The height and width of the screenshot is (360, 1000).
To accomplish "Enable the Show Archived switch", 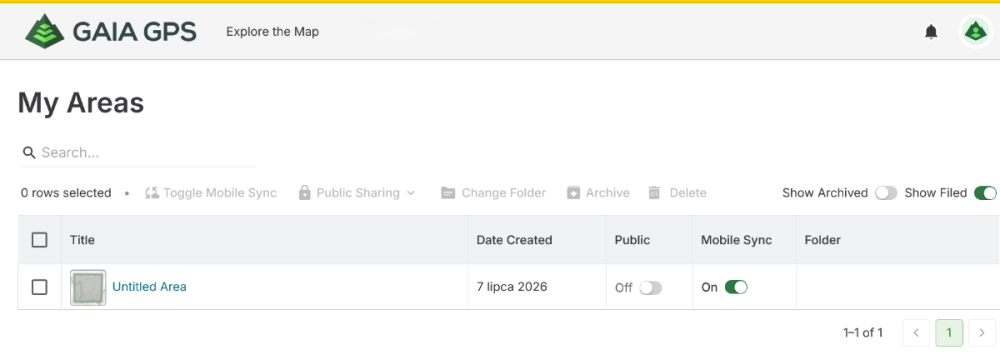I will (x=886, y=193).
